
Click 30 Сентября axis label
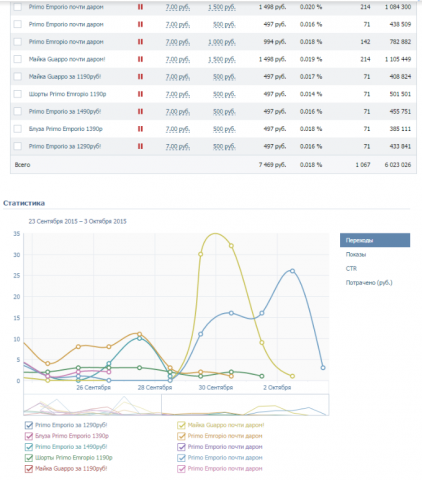pyautogui.click(x=216, y=387)
